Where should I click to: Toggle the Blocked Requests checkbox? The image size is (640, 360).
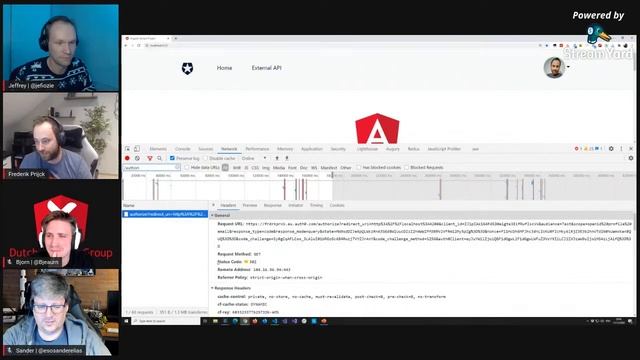click(x=407, y=167)
